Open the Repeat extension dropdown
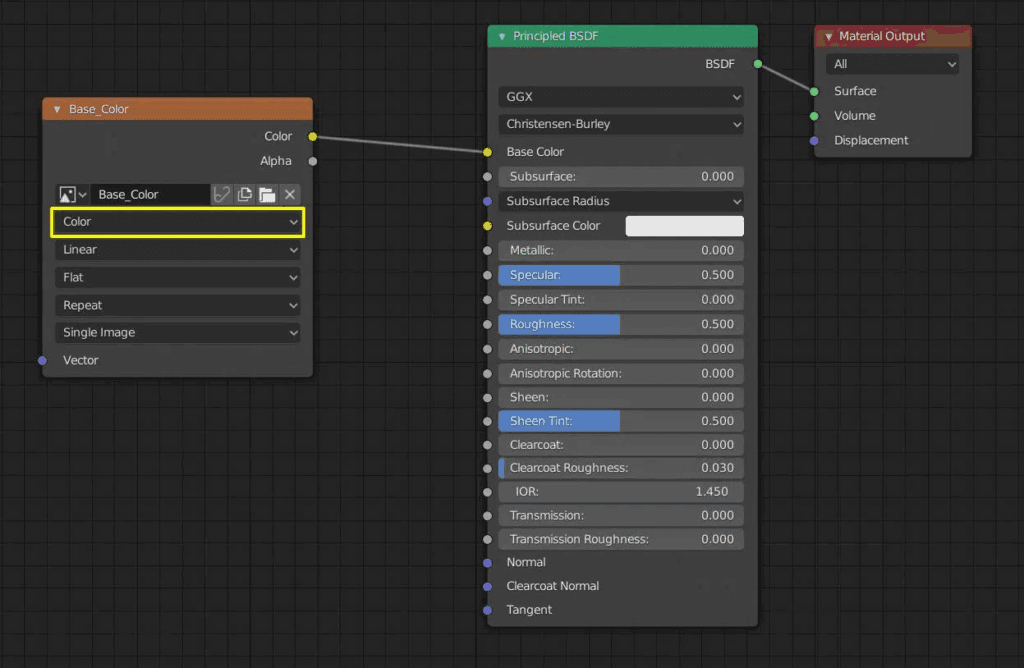Screen dimensions: 1024x668 pyautogui.click(x=178, y=306)
